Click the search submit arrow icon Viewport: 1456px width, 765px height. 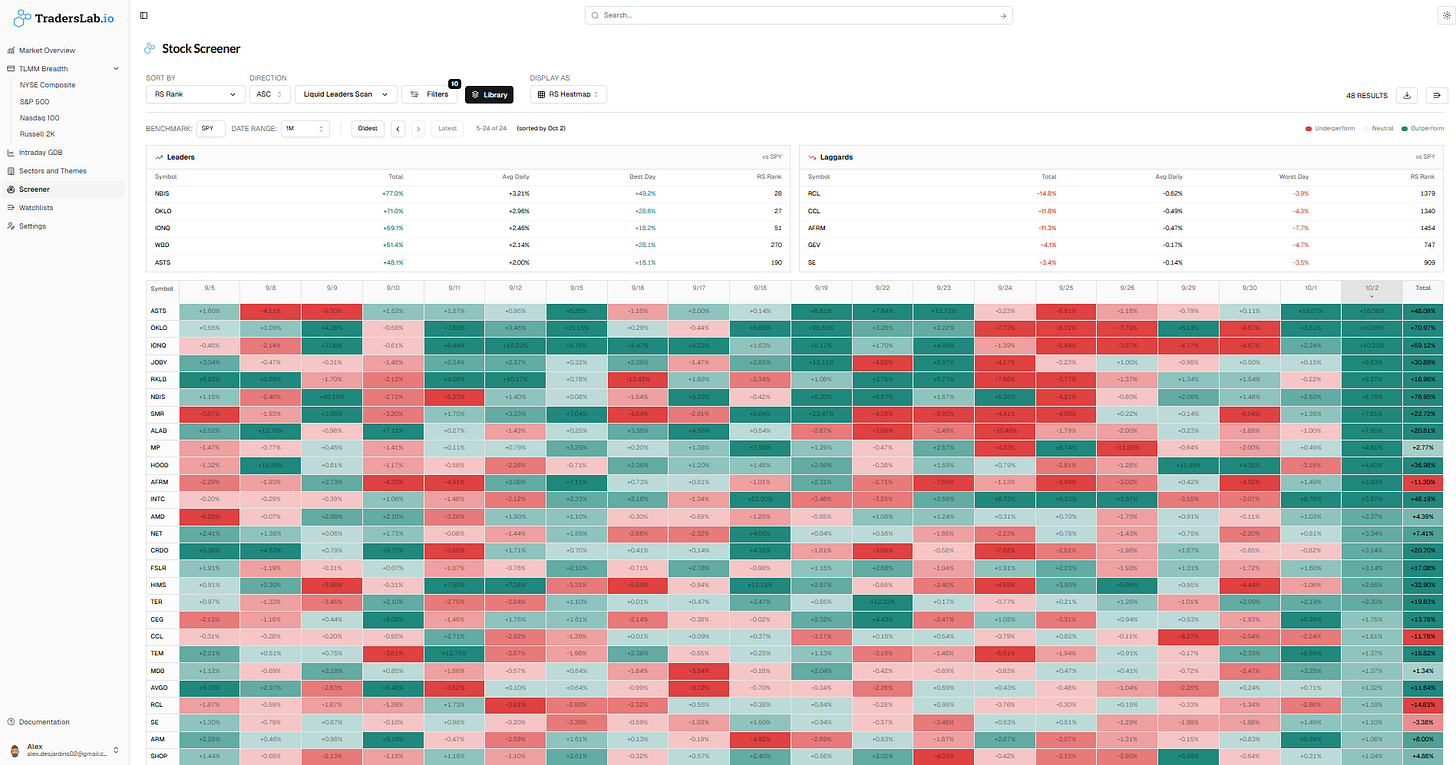click(x=1003, y=16)
